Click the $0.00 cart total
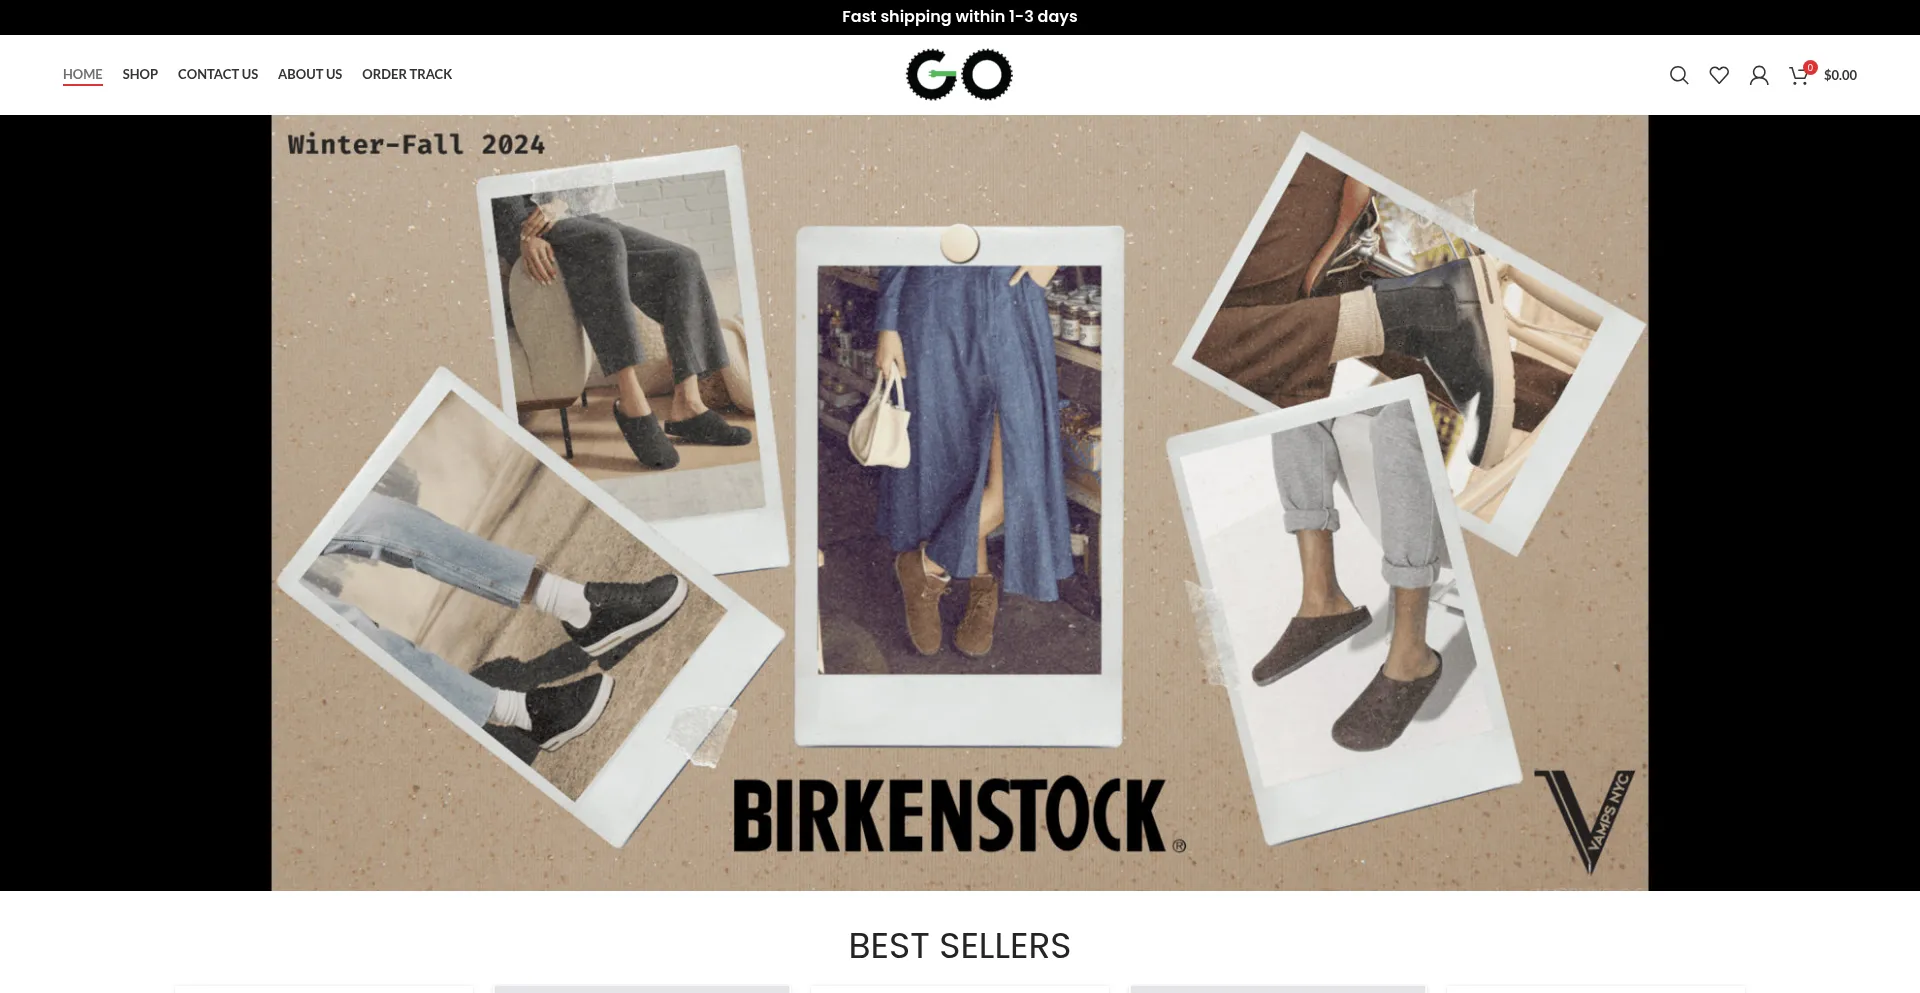The height and width of the screenshot is (993, 1920). [x=1840, y=75]
